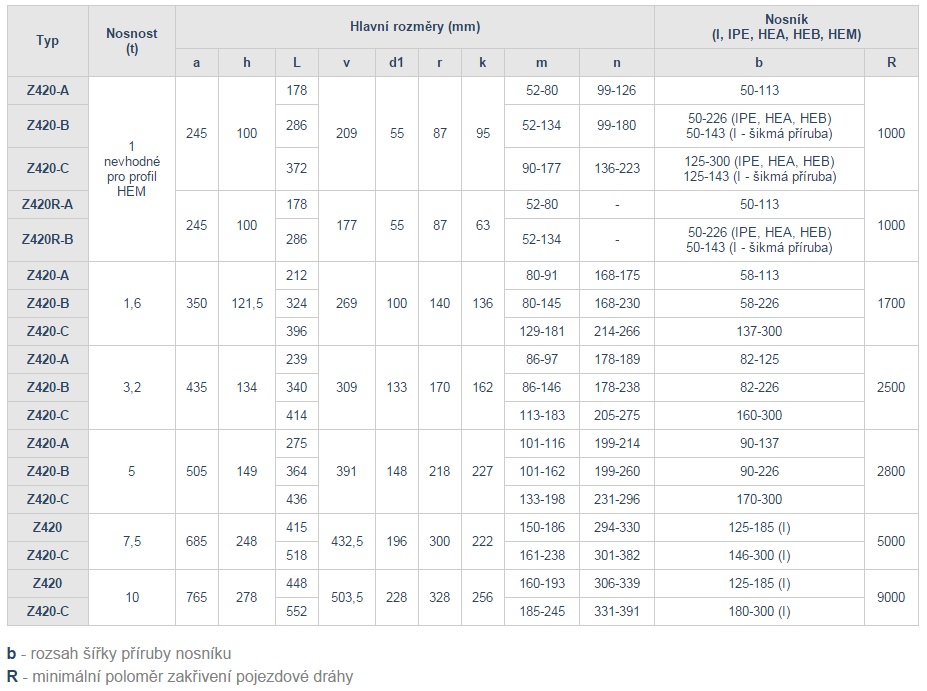Select the Z420R-A row label
This screenshot has height=691, width=927.
pos(47,204)
